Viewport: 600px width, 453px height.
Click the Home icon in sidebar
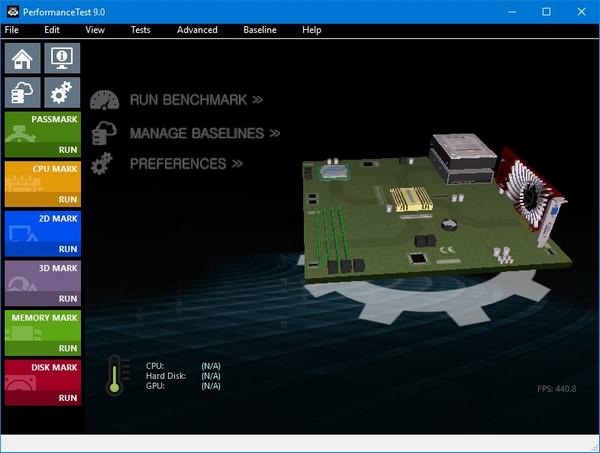[x=24, y=58]
